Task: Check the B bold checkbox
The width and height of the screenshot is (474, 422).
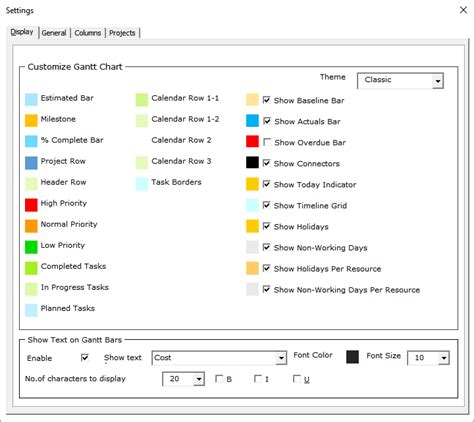Action: point(219,379)
